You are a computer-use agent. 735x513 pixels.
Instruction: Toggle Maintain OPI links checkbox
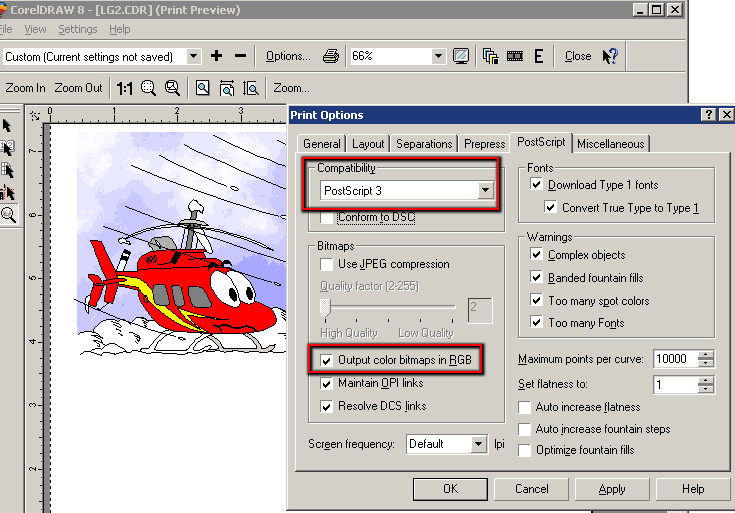(326, 383)
